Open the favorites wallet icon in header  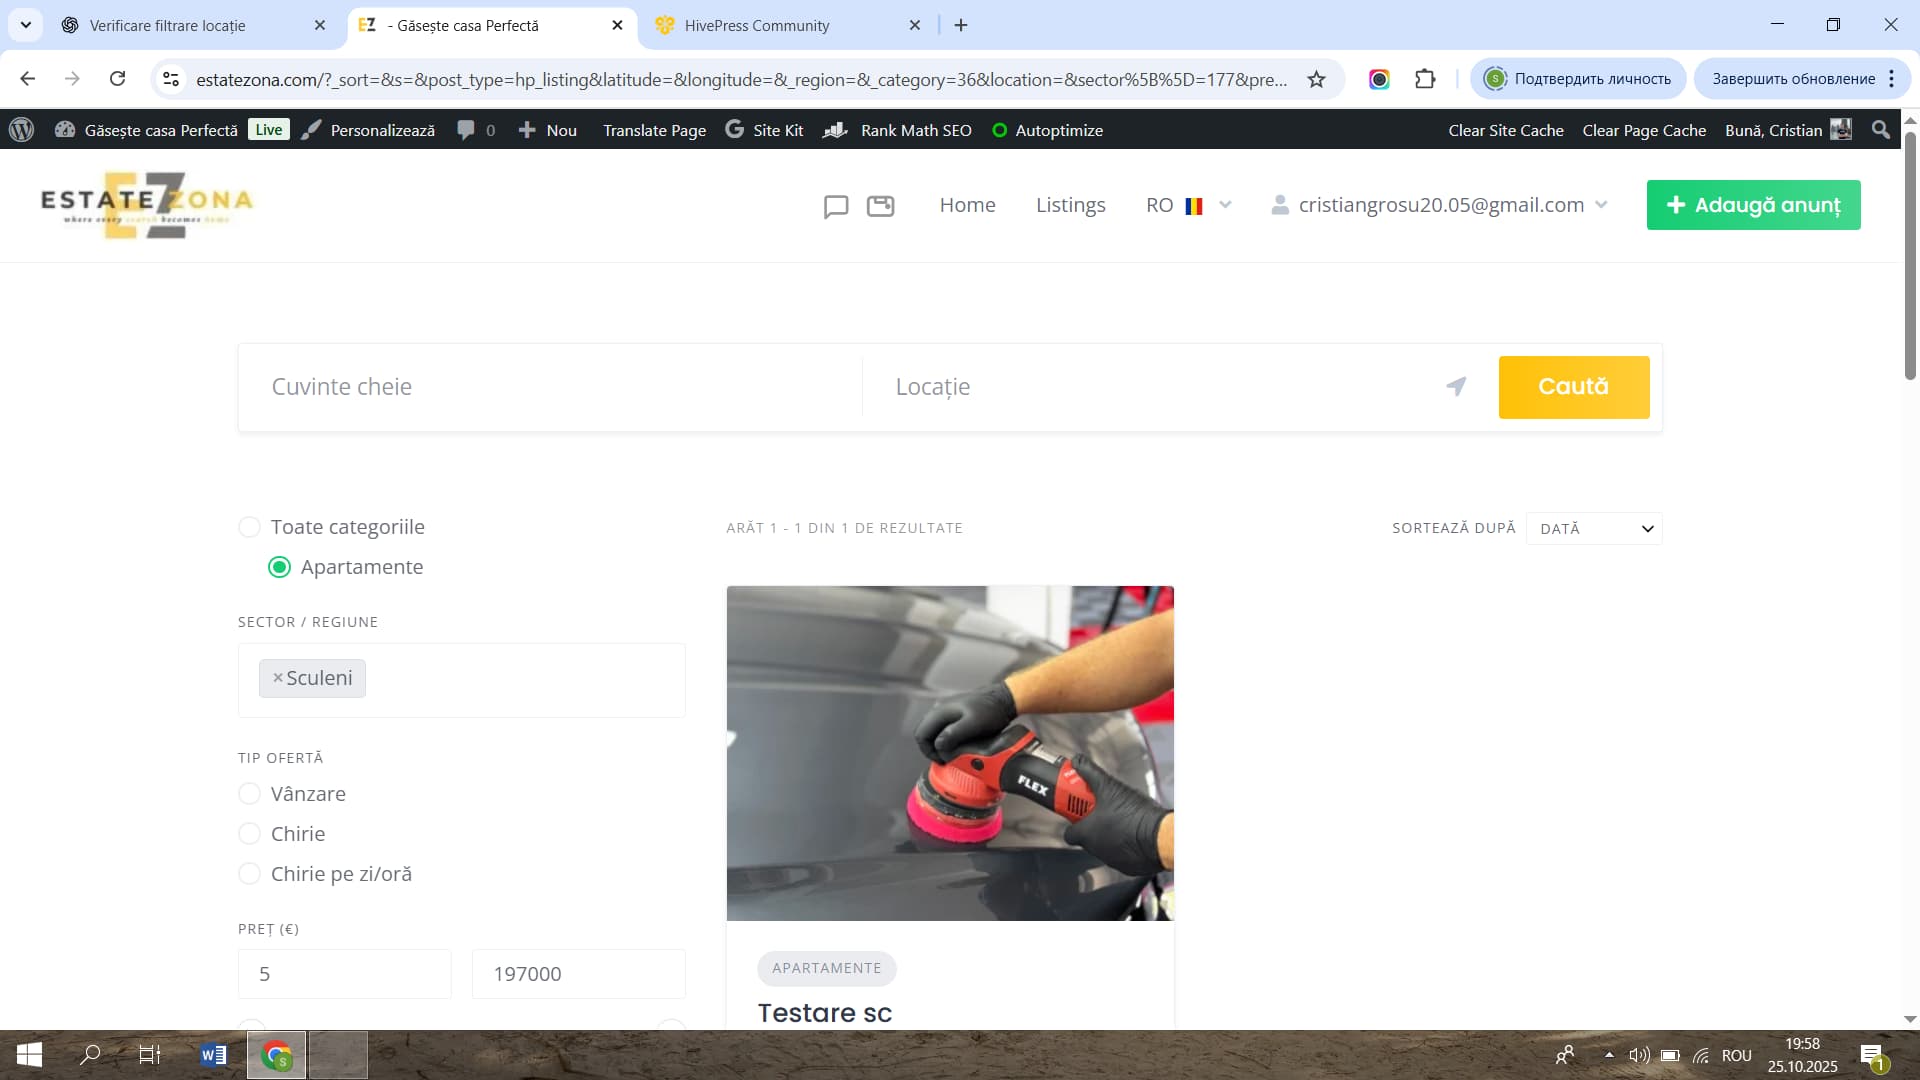[880, 206]
